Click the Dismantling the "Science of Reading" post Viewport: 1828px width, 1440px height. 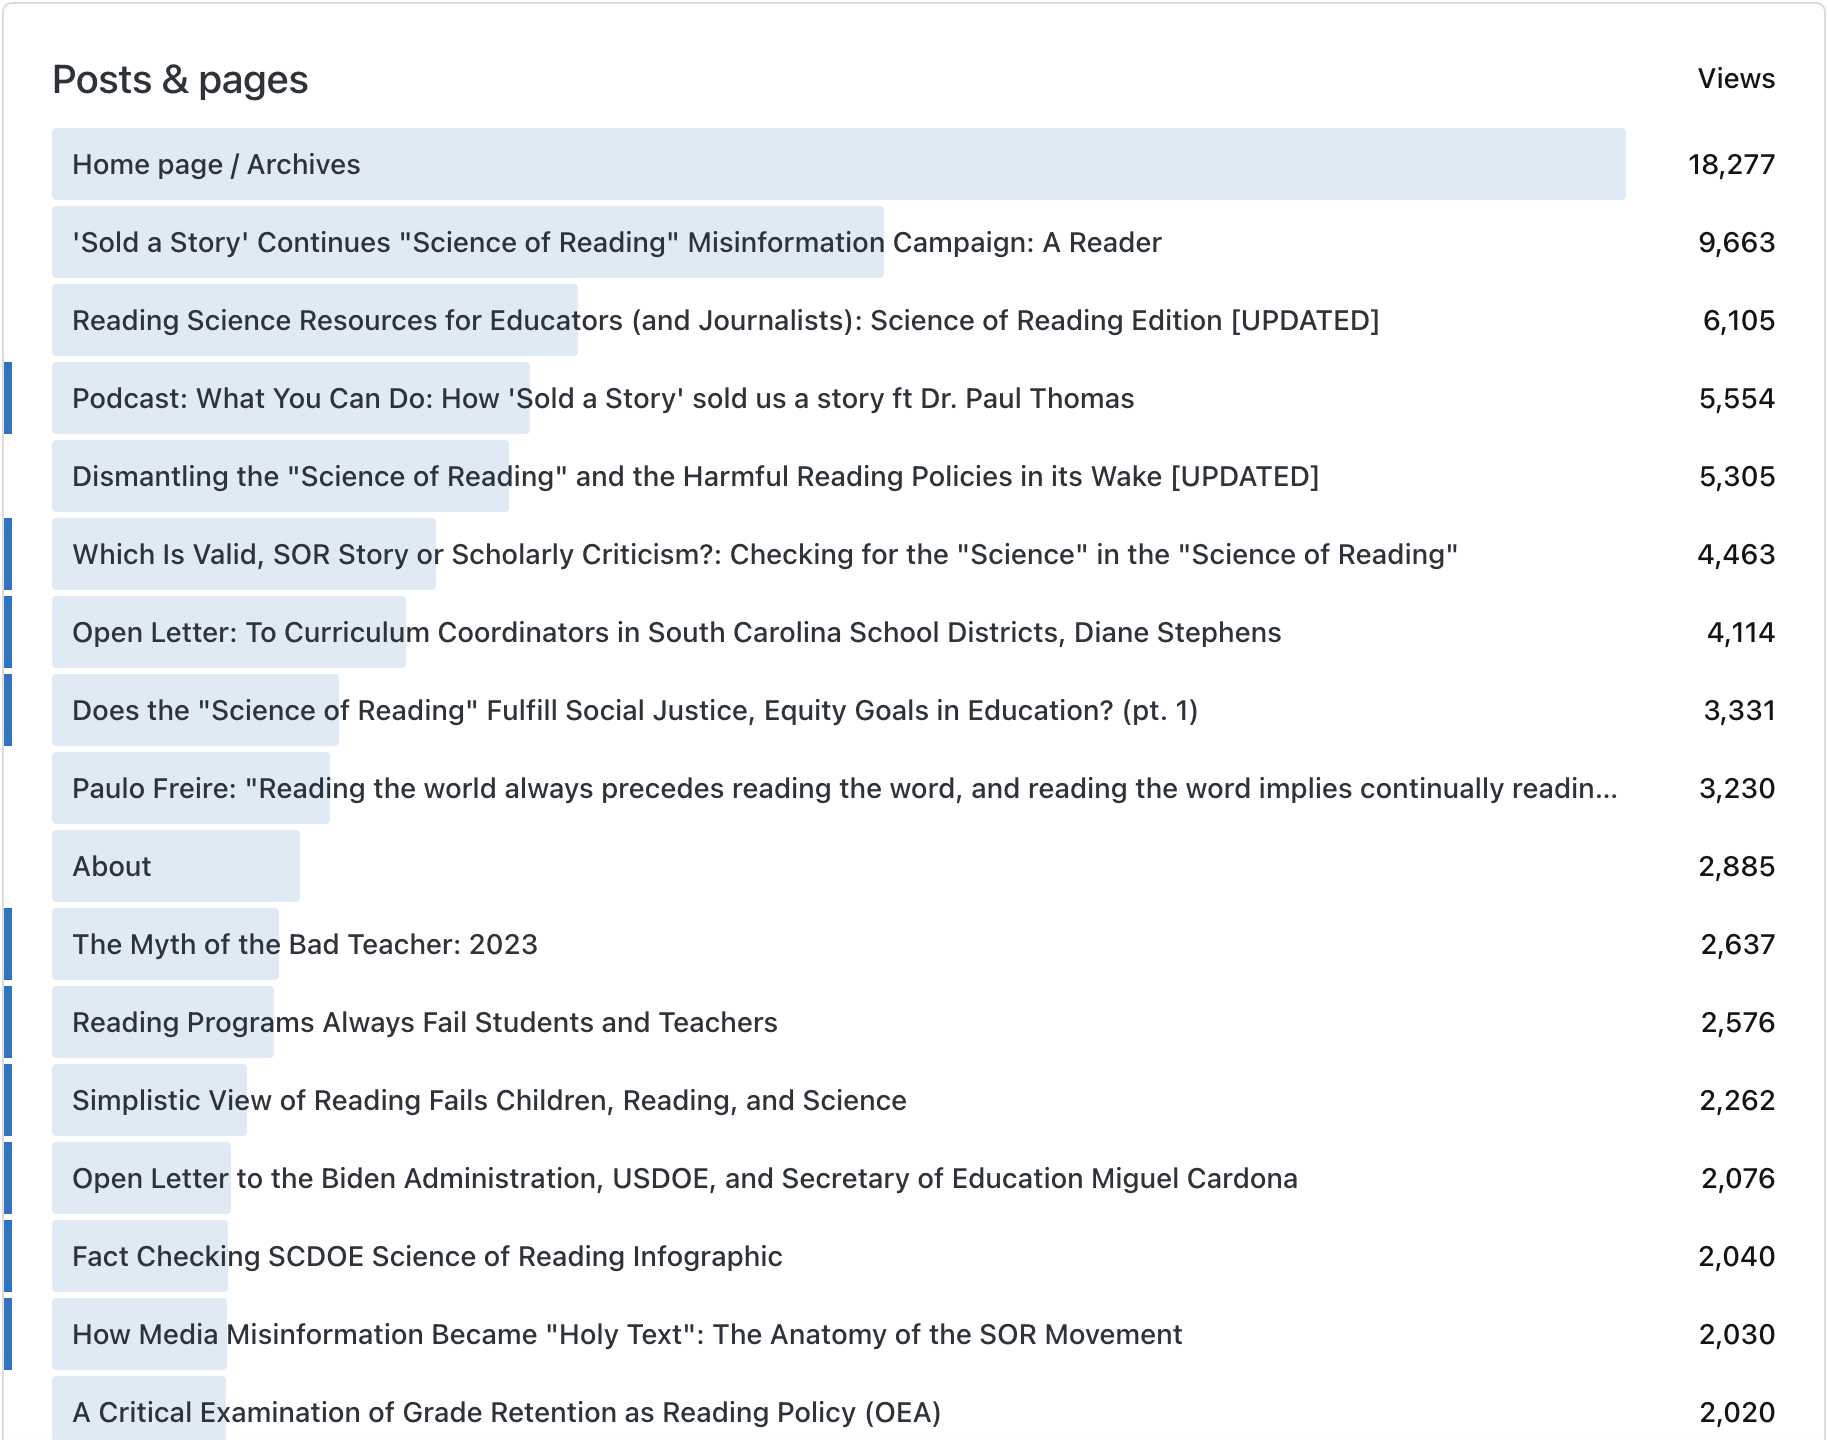pyautogui.click(x=695, y=476)
